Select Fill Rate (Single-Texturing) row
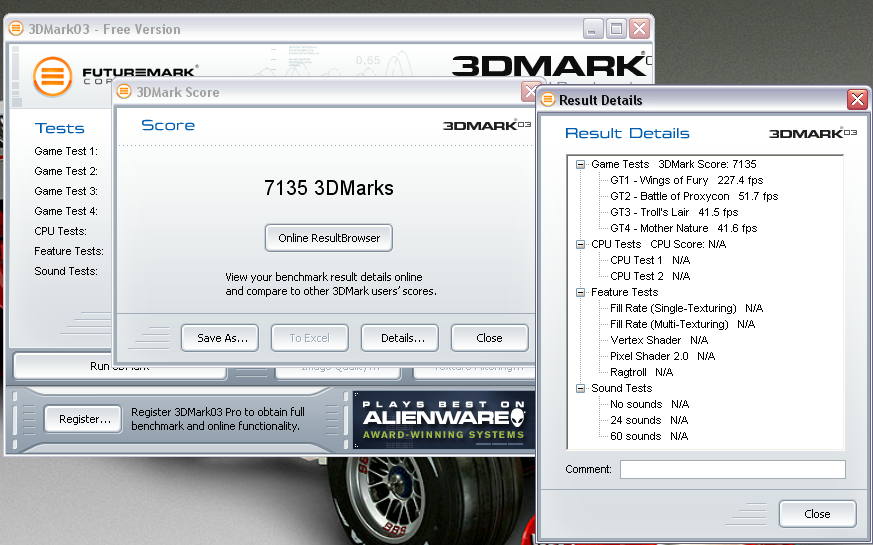873x545 pixels. pos(686,308)
